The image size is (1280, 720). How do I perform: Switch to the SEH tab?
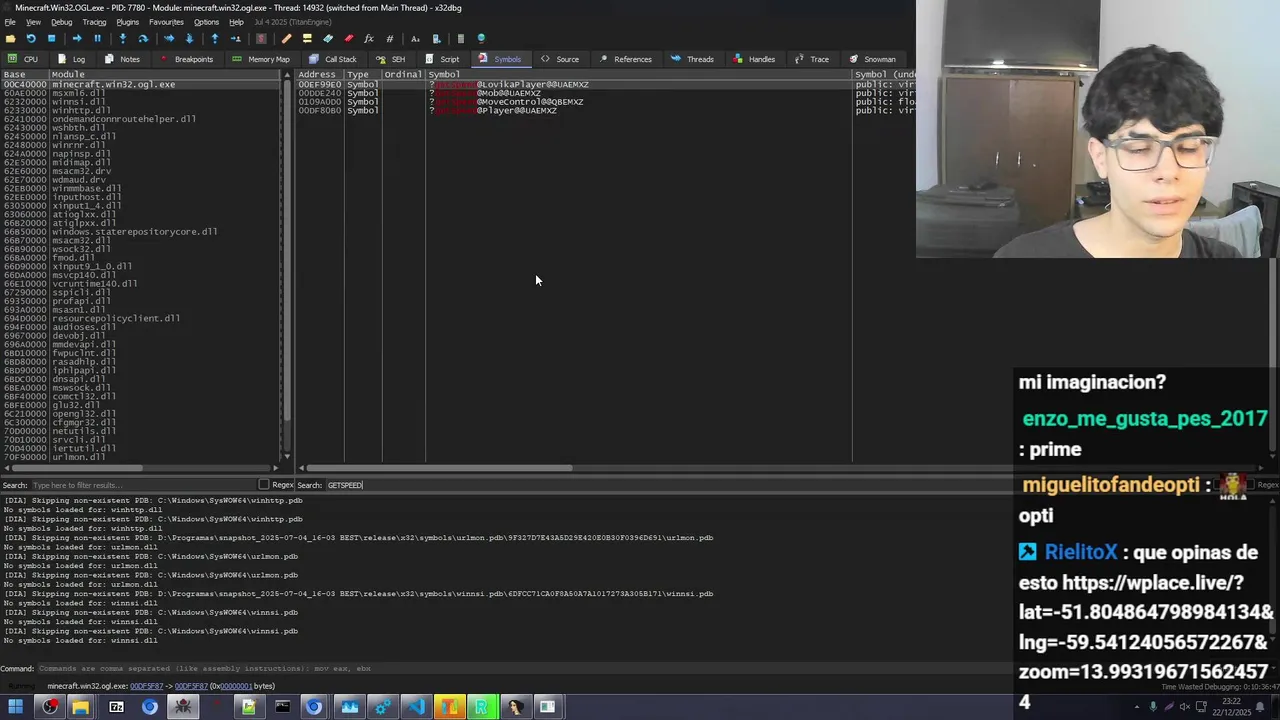[391, 59]
